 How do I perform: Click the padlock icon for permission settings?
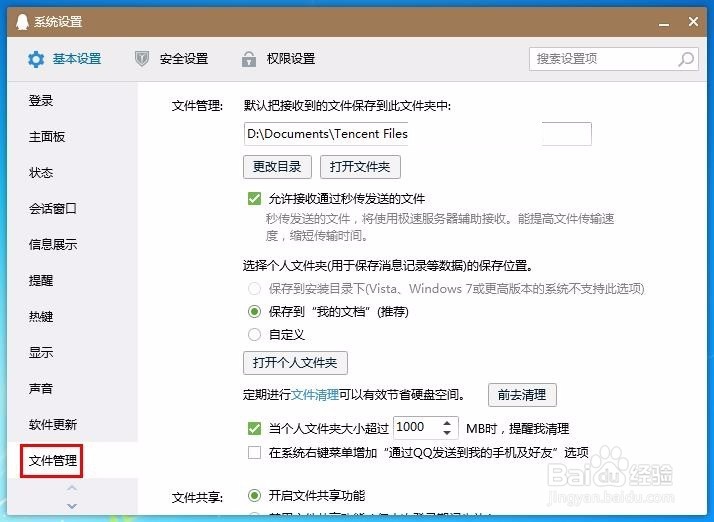(249, 59)
